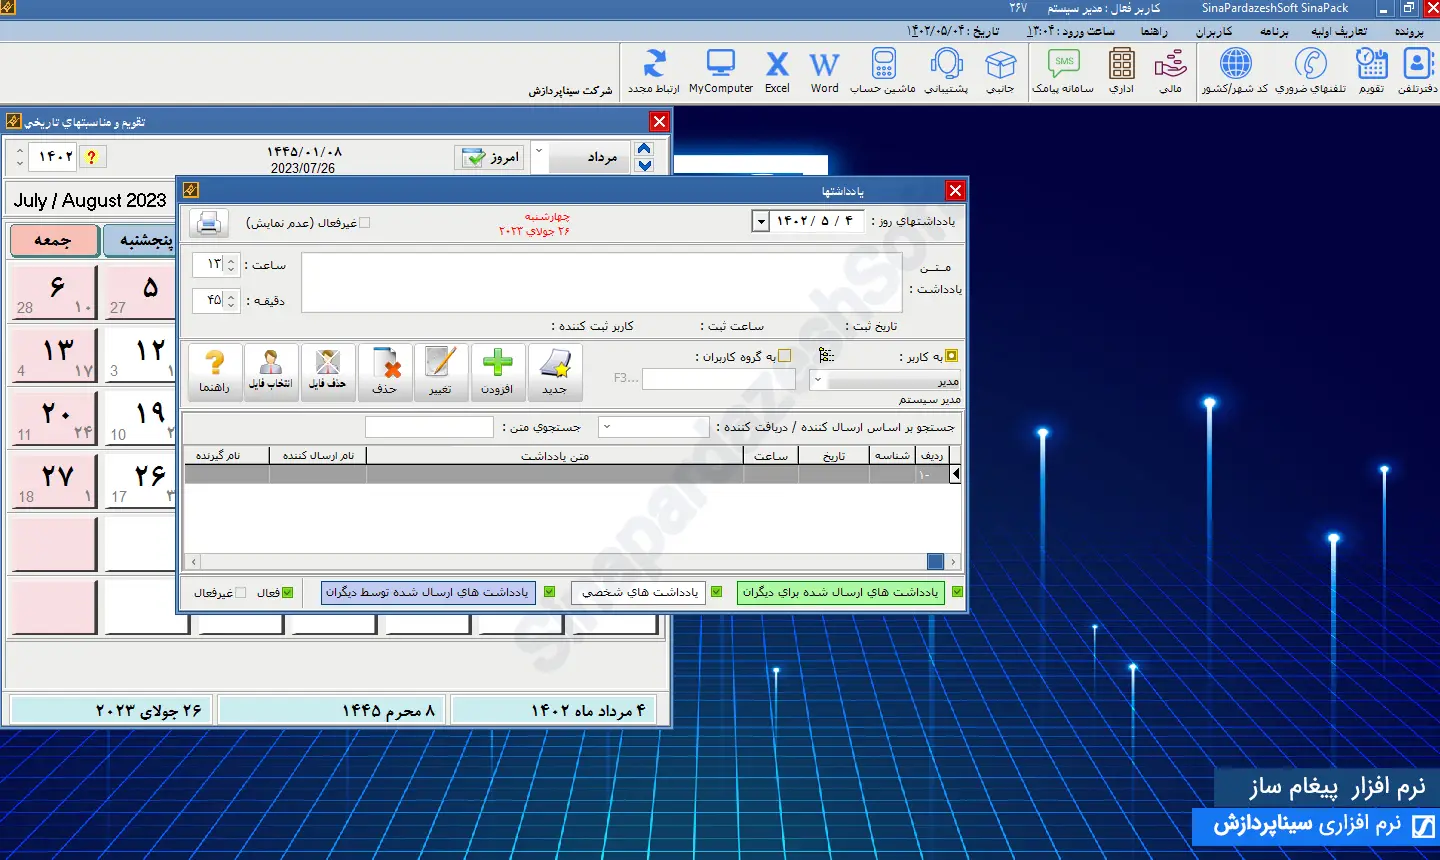Select the جمعه column header in calendar
The width and height of the screenshot is (1440, 860).
point(54,240)
